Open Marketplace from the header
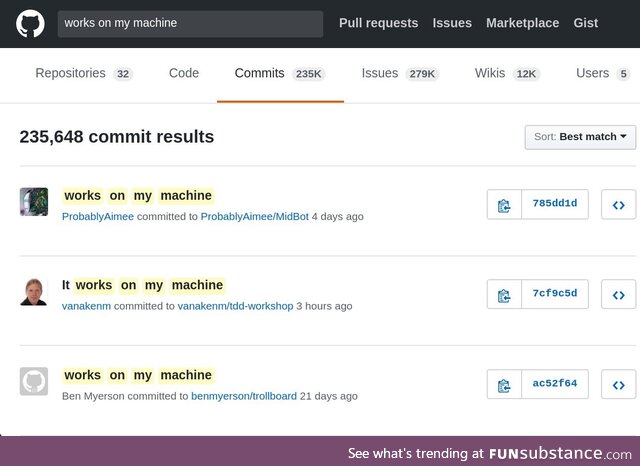The image size is (640, 466). click(x=522, y=23)
